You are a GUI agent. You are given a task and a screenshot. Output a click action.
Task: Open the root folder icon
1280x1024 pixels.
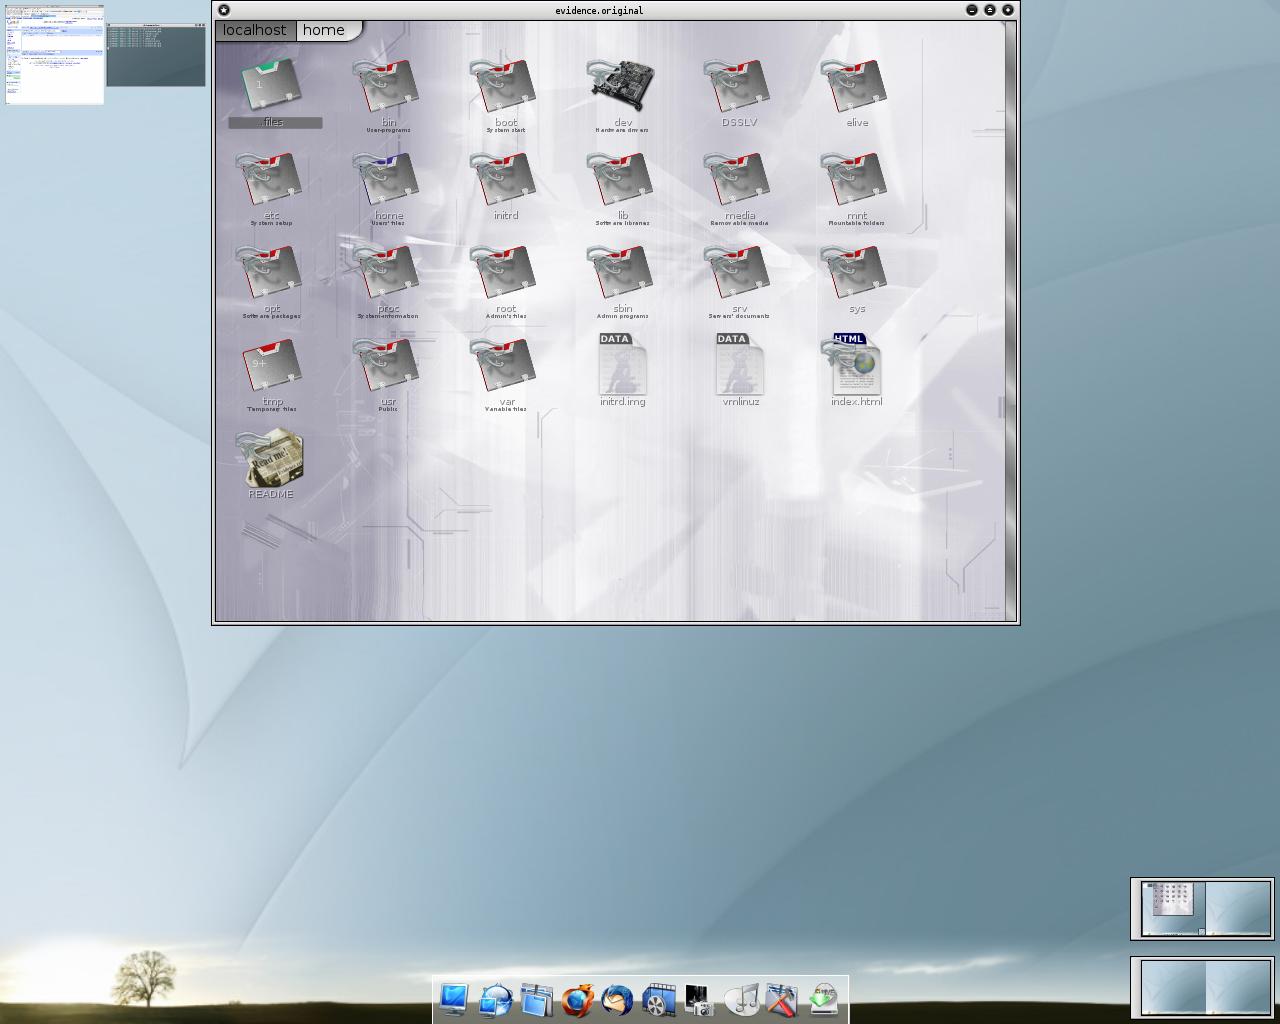click(x=503, y=273)
